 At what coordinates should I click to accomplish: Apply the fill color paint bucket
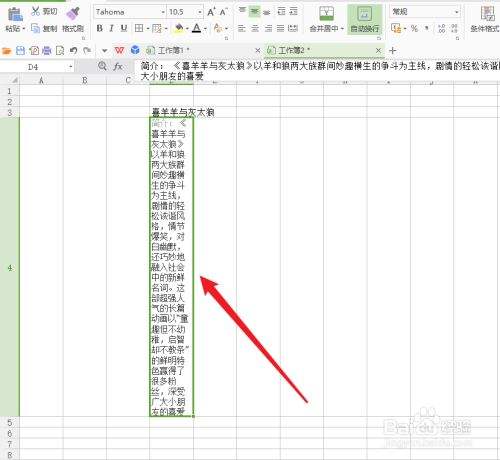tap(179, 28)
